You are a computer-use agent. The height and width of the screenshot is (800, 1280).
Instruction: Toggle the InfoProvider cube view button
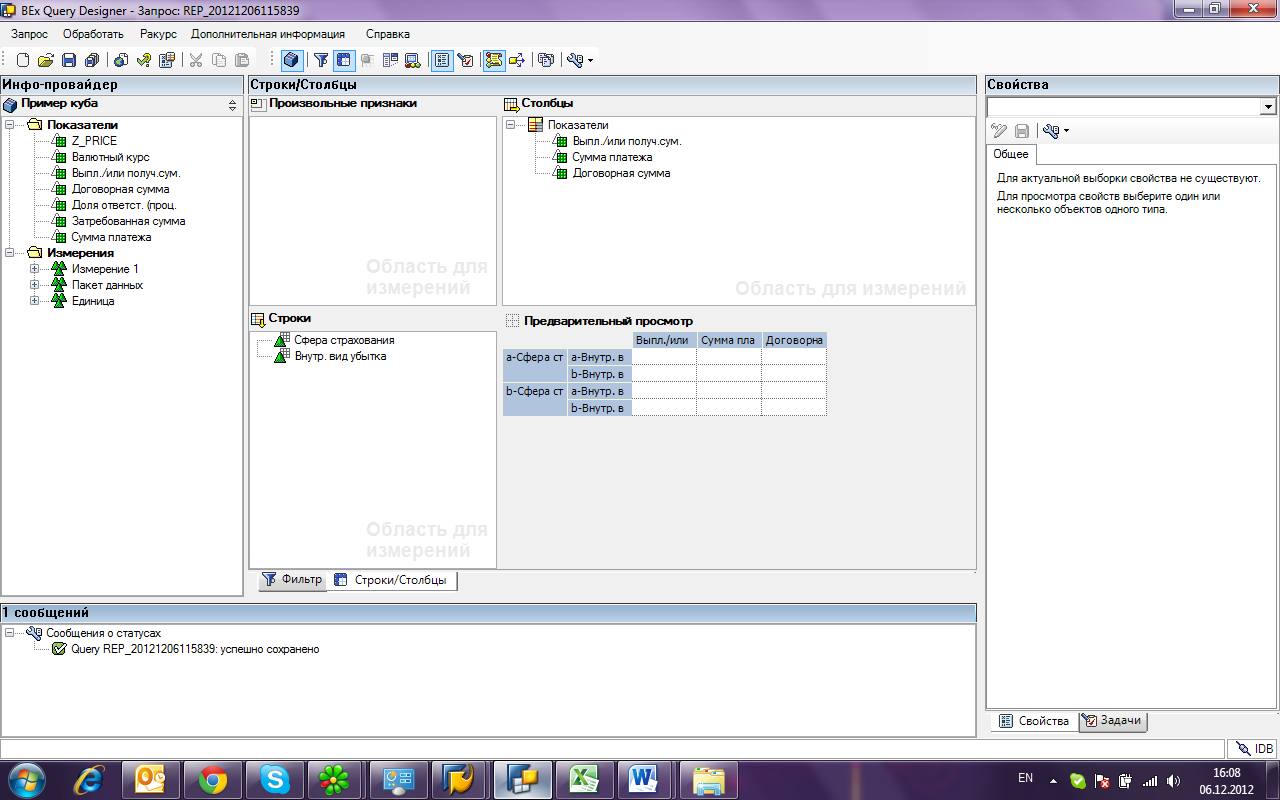pos(291,60)
